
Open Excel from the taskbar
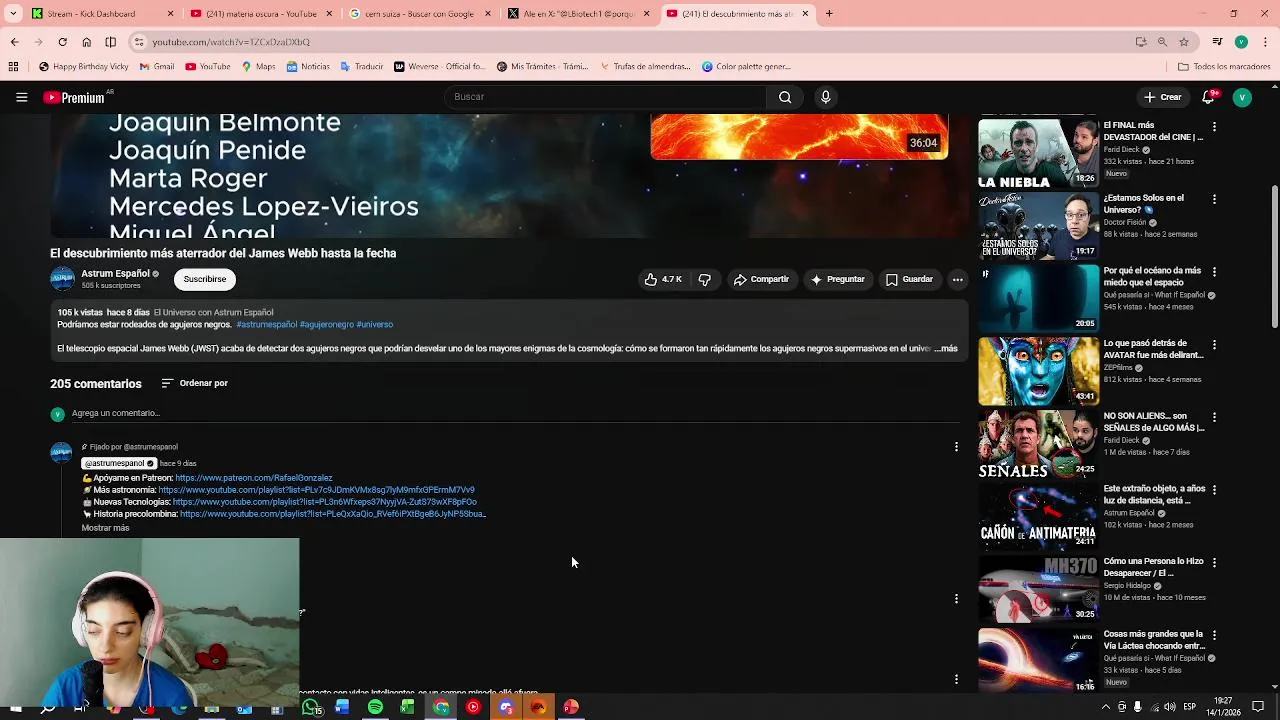point(407,707)
